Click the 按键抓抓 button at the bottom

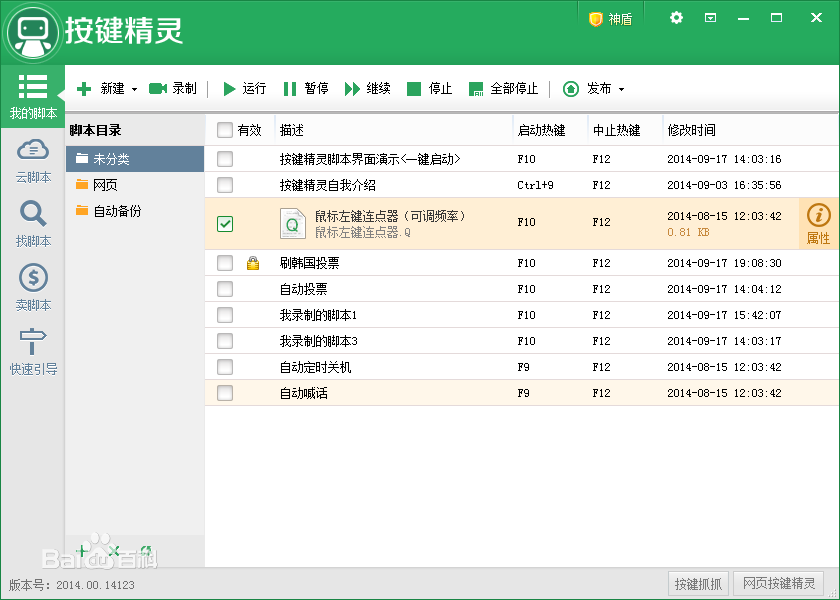[x=698, y=583]
